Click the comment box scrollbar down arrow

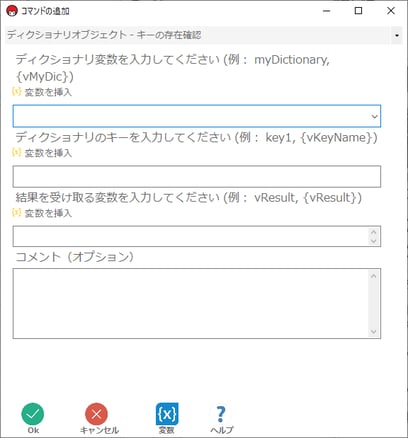[373, 332]
